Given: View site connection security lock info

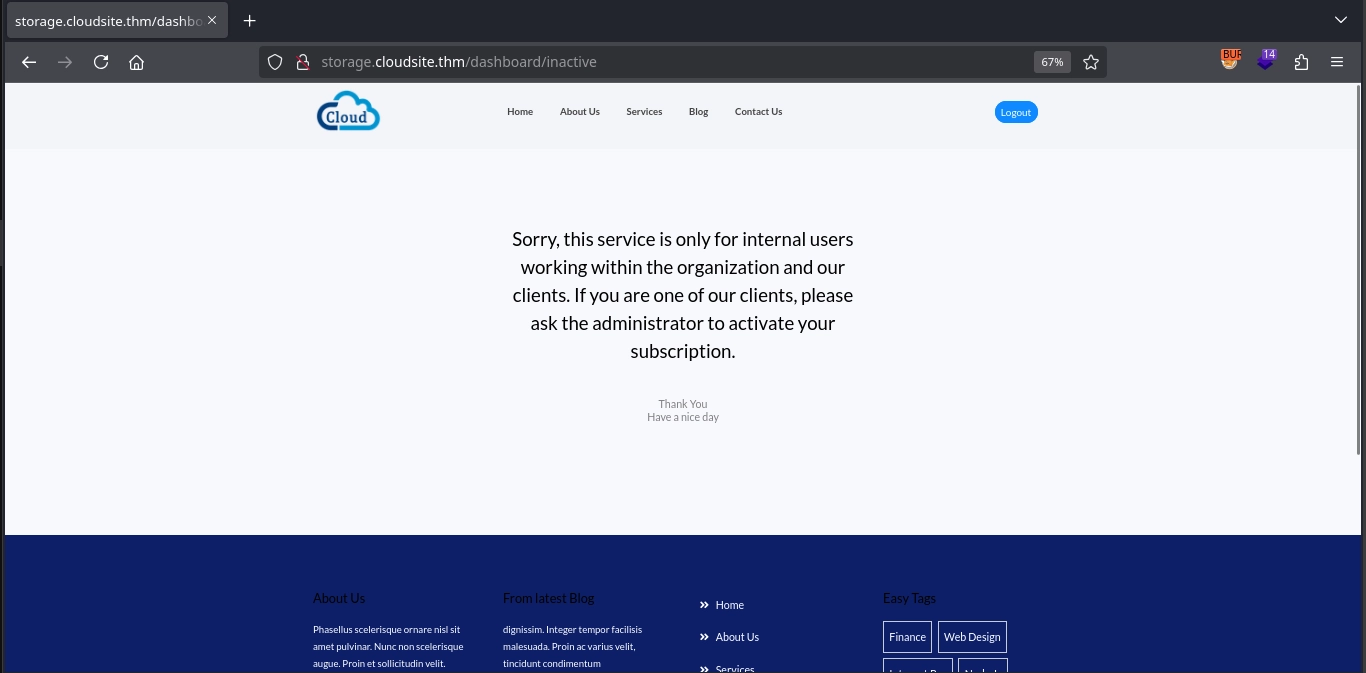Looking at the screenshot, I should coord(302,62).
